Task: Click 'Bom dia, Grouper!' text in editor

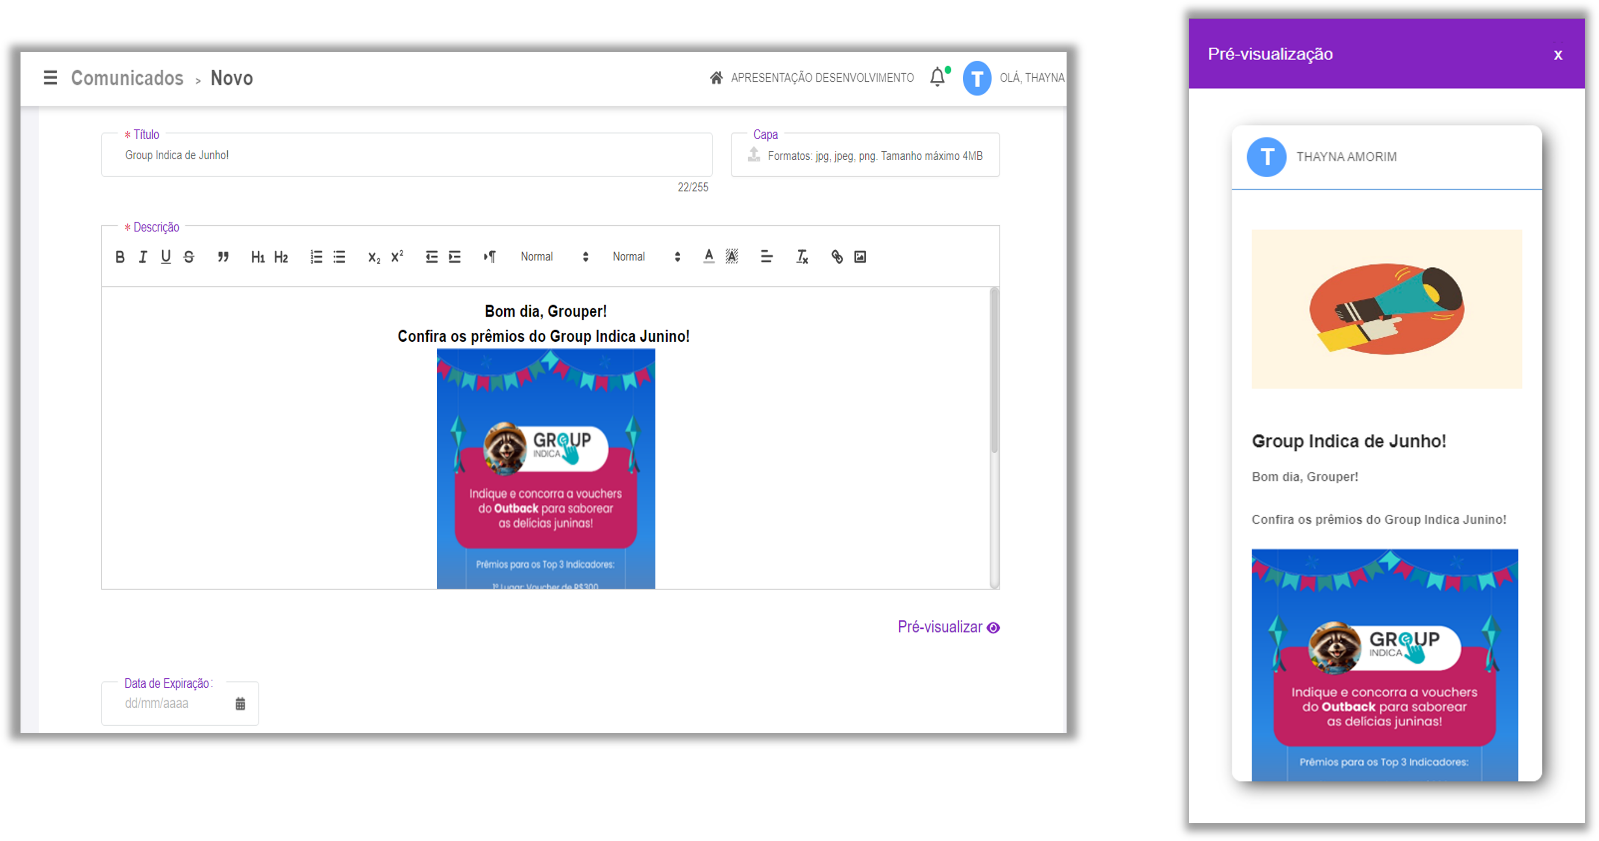Action: (x=546, y=311)
